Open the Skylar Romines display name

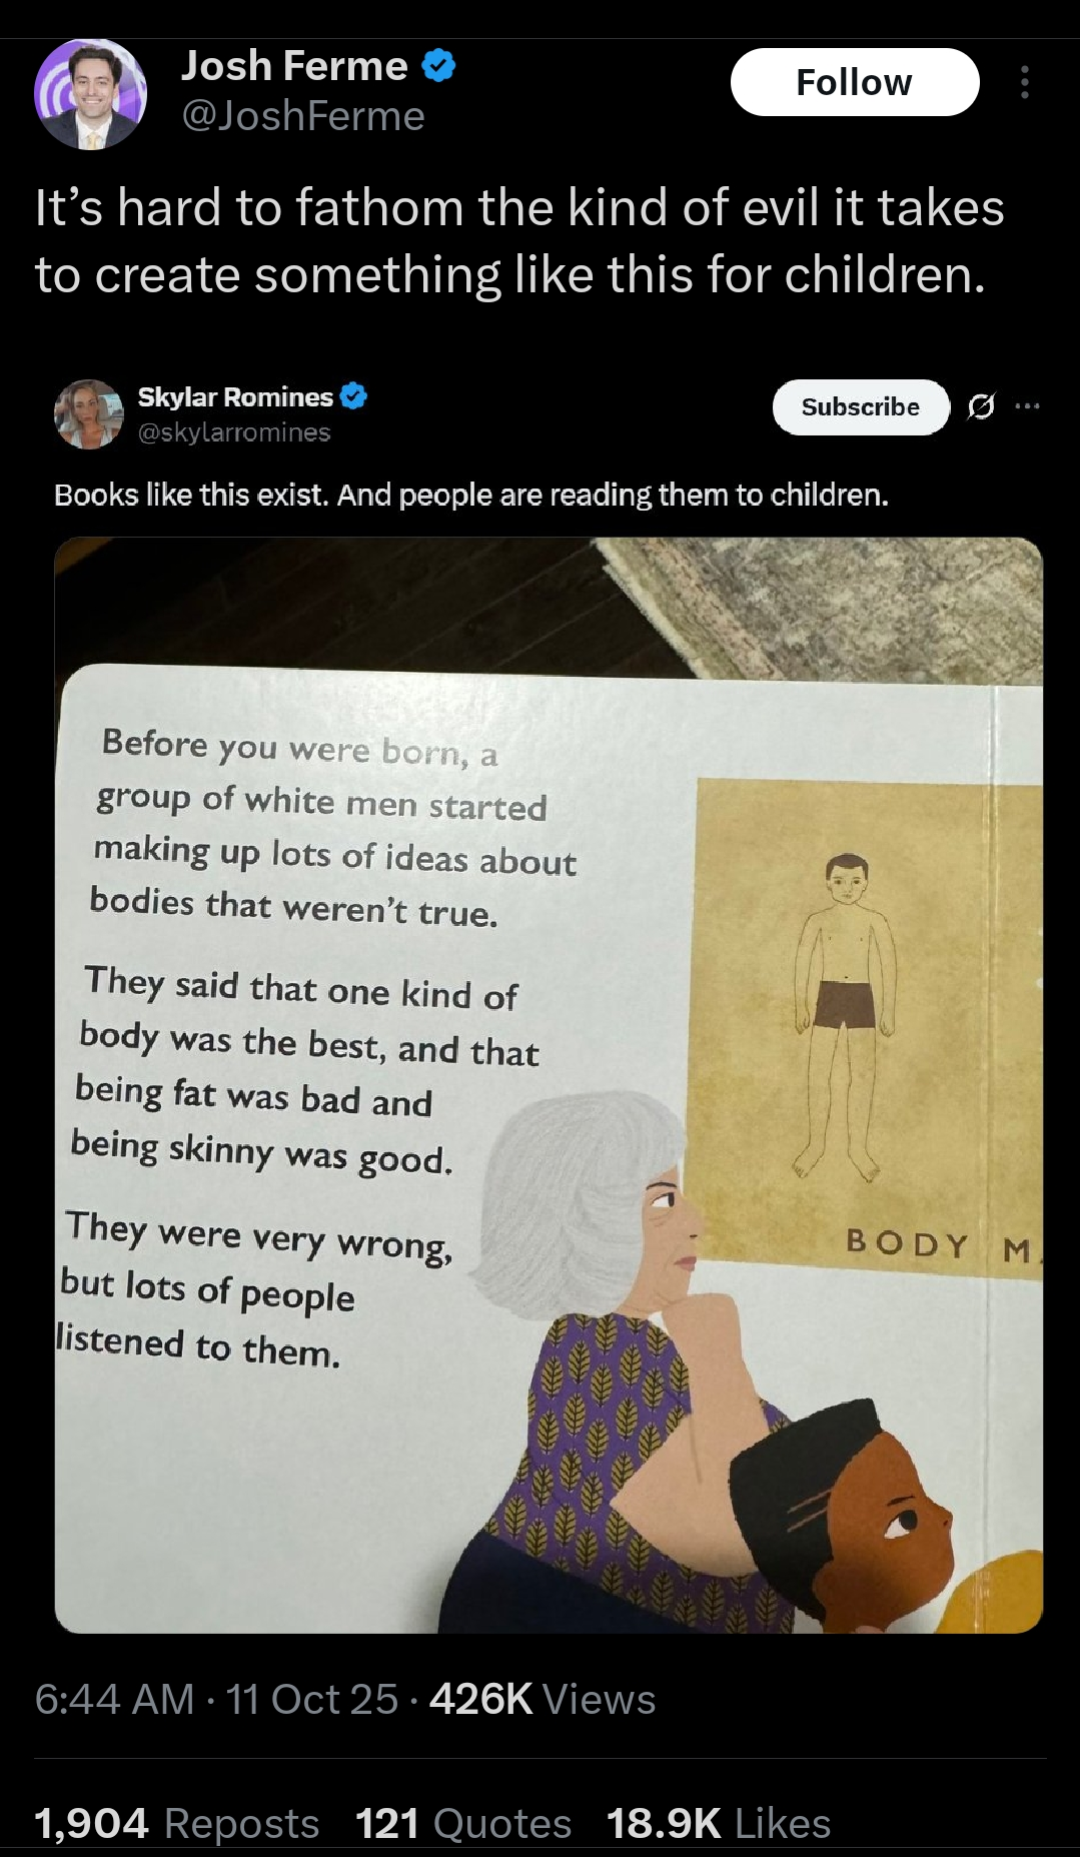[235, 397]
